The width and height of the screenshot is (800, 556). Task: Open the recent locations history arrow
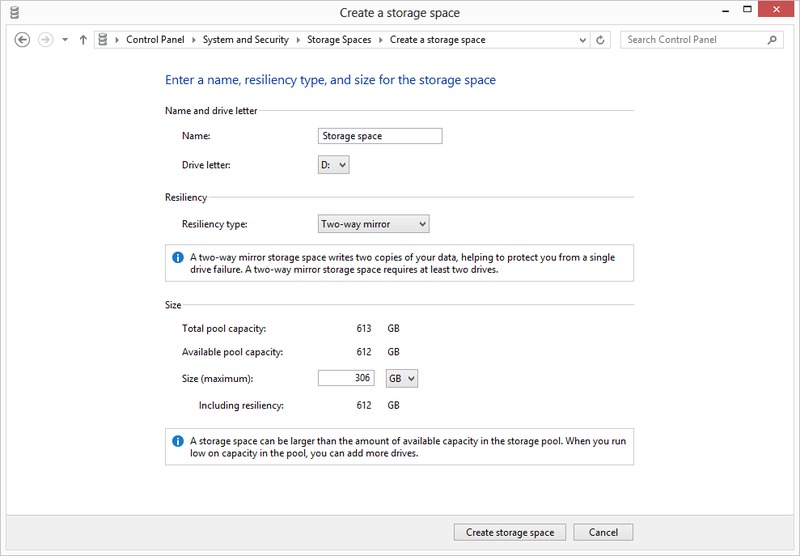pyautogui.click(x=65, y=40)
